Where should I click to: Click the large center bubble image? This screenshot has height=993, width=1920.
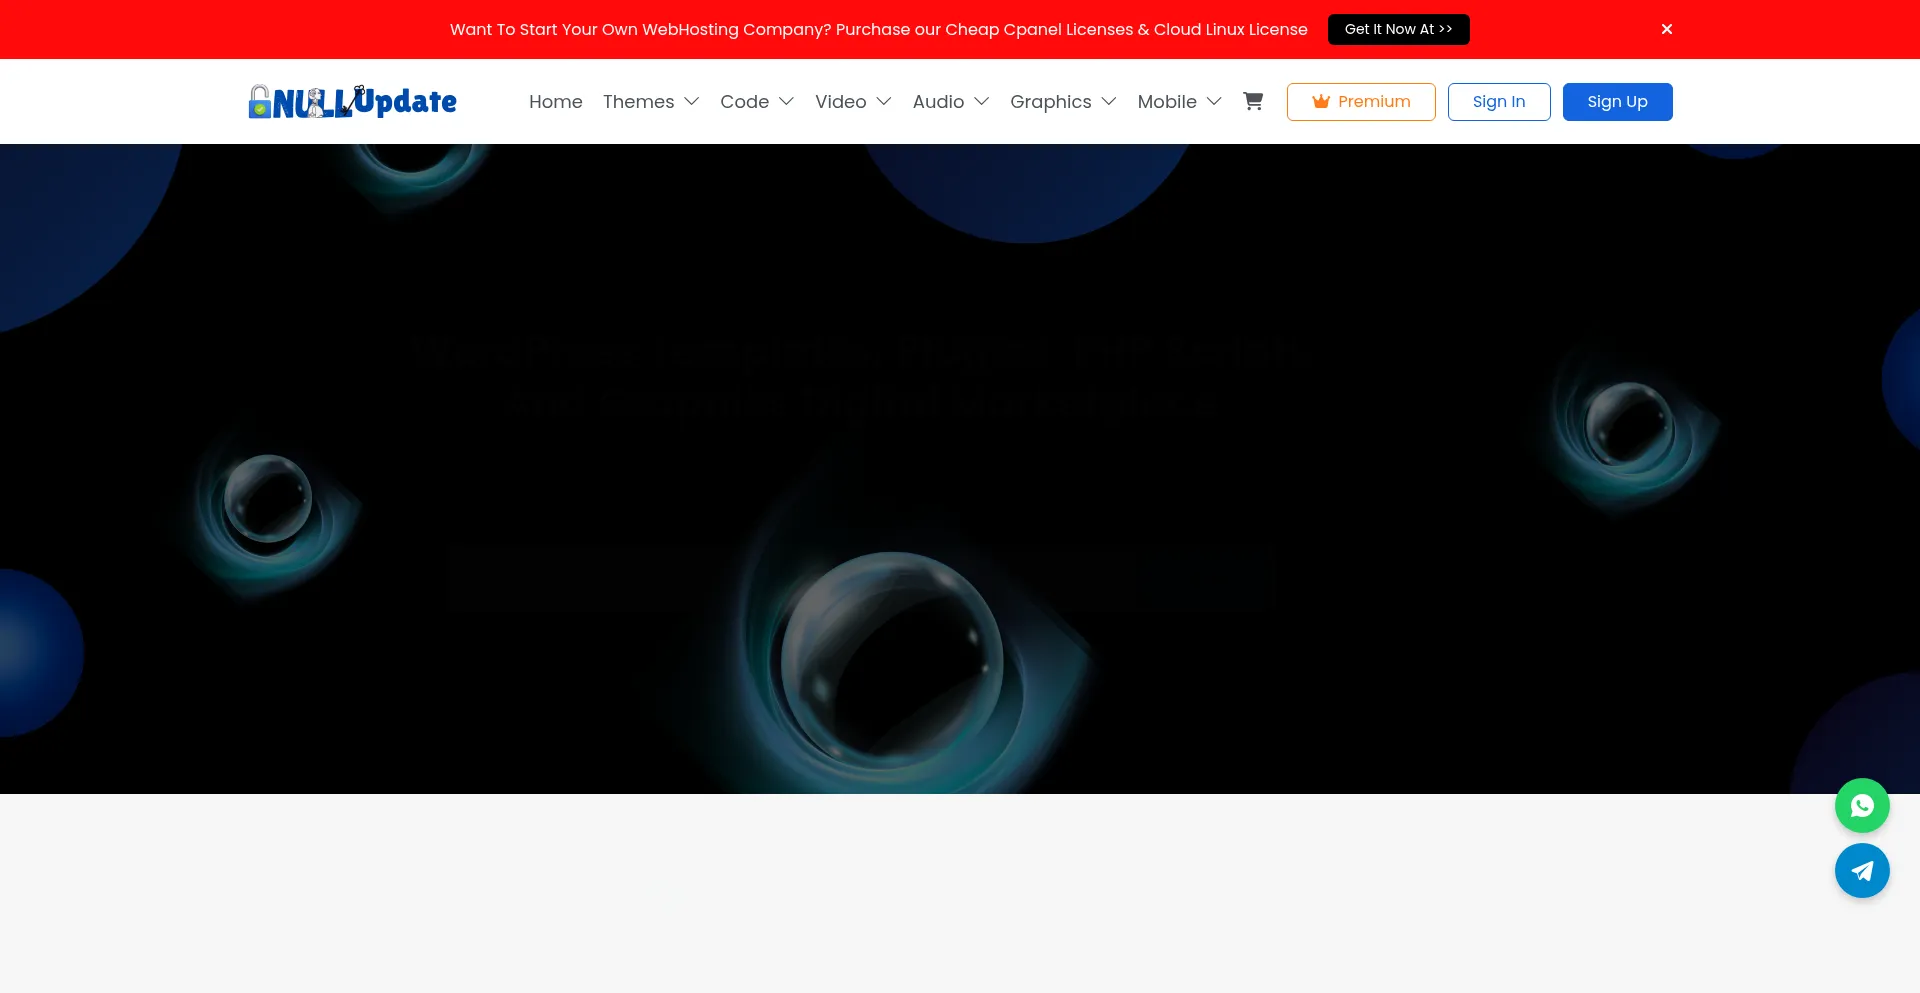890,660
